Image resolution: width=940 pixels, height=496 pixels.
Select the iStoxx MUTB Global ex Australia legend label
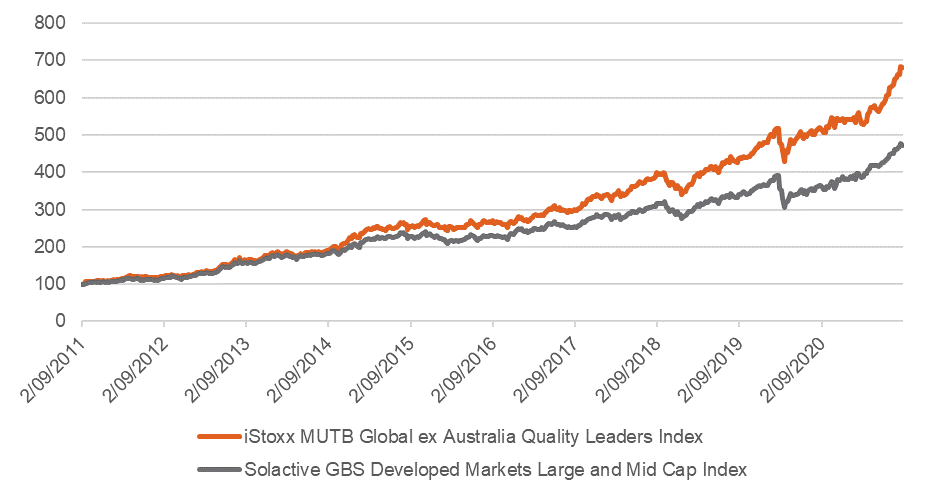click(473, 437)
